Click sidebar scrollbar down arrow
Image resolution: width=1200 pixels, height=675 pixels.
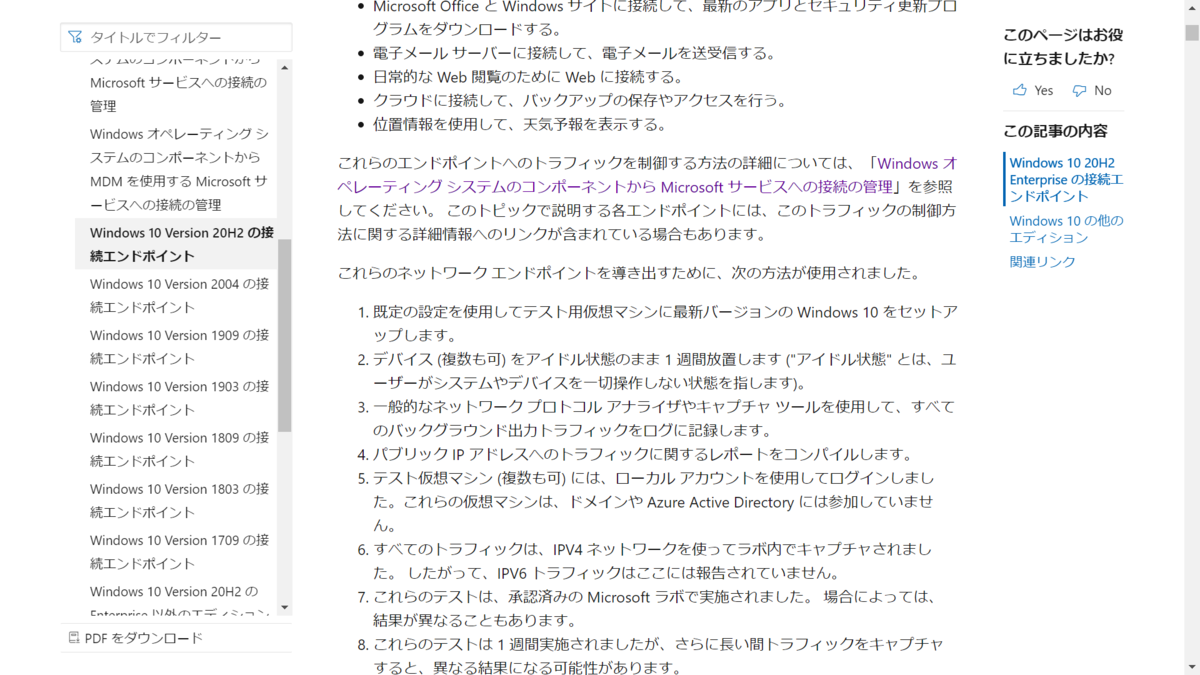pos(284,607)
